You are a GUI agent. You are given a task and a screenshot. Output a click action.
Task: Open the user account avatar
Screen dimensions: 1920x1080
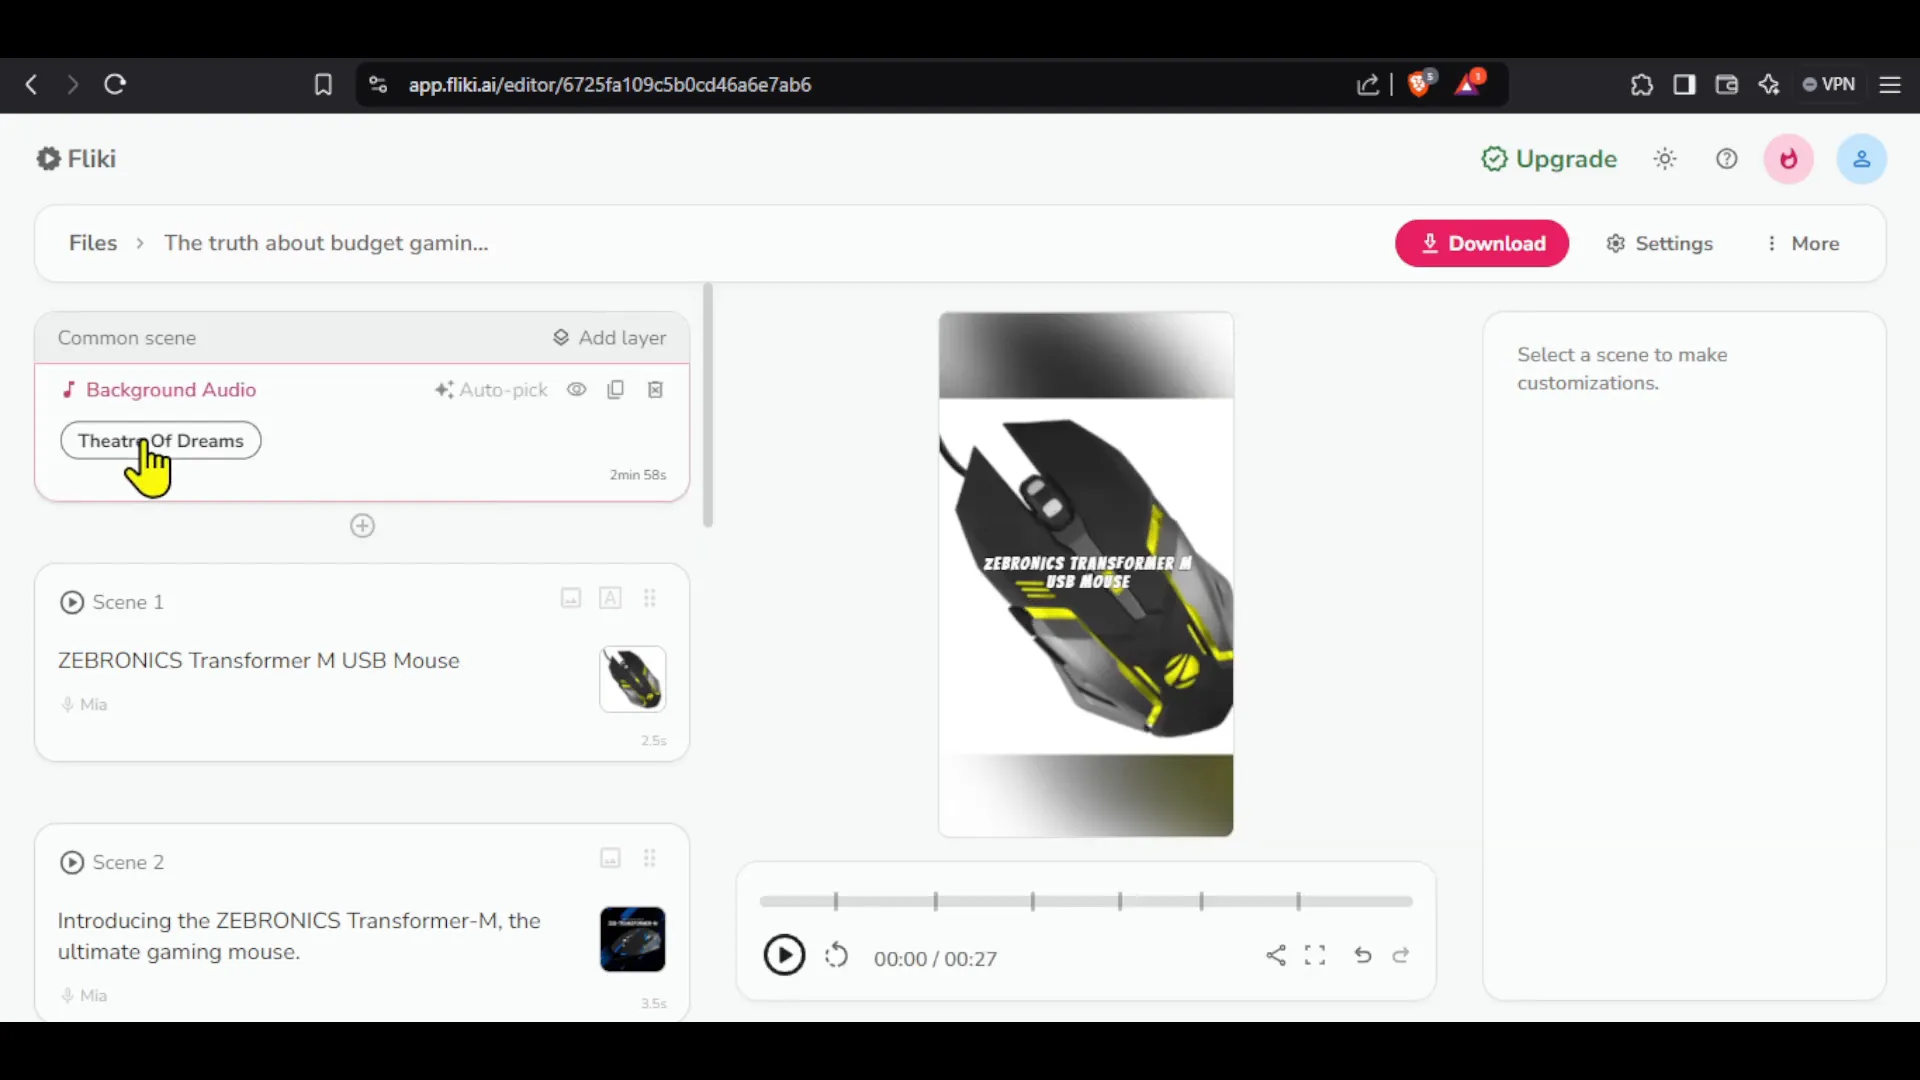coord(1862,159)
